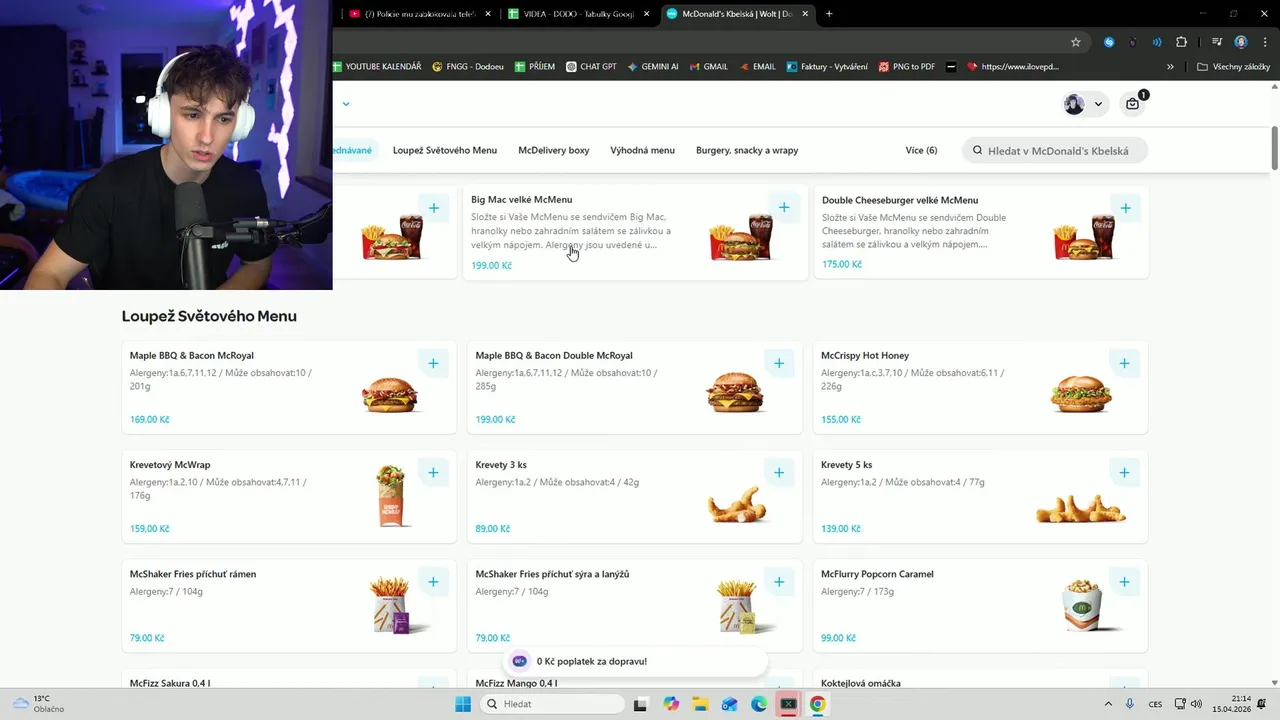Click the 199.00 Kč price of Big Mac McMenu
Screen dimensions: 1280x720
pyautogui.click(x=491, y=266)
